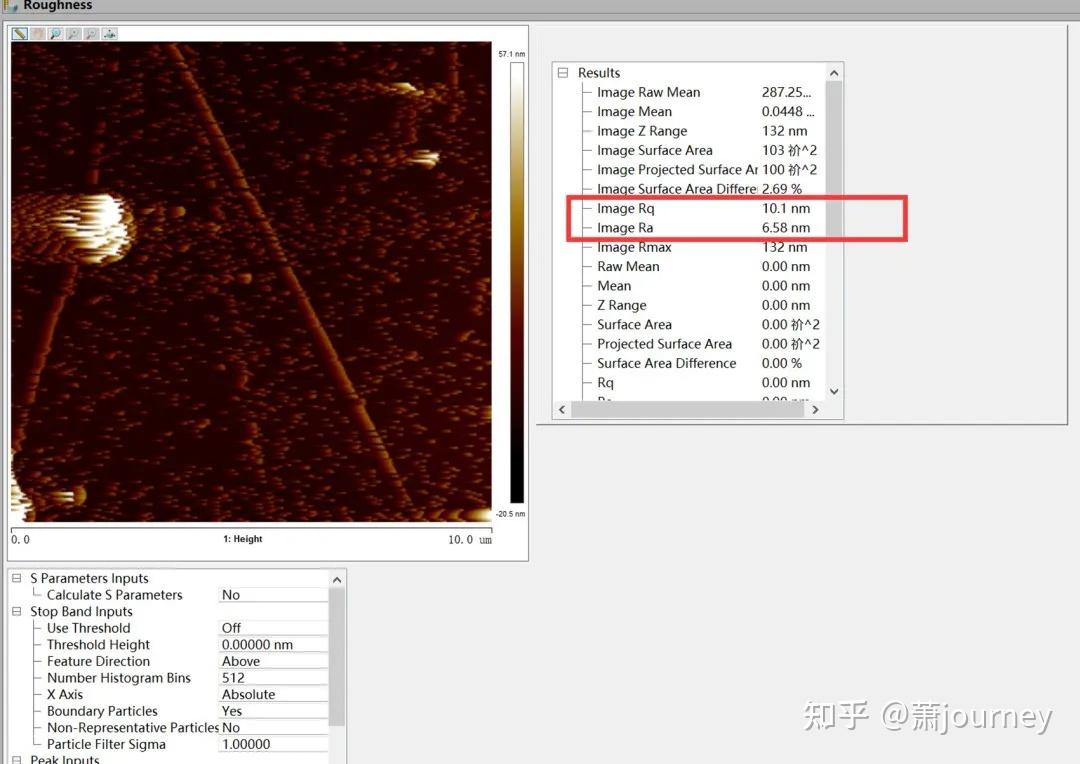Click the flag marker toolbar icon
Image resolution: width=1080 pixels, height=764 pixels.
point(108,33)
